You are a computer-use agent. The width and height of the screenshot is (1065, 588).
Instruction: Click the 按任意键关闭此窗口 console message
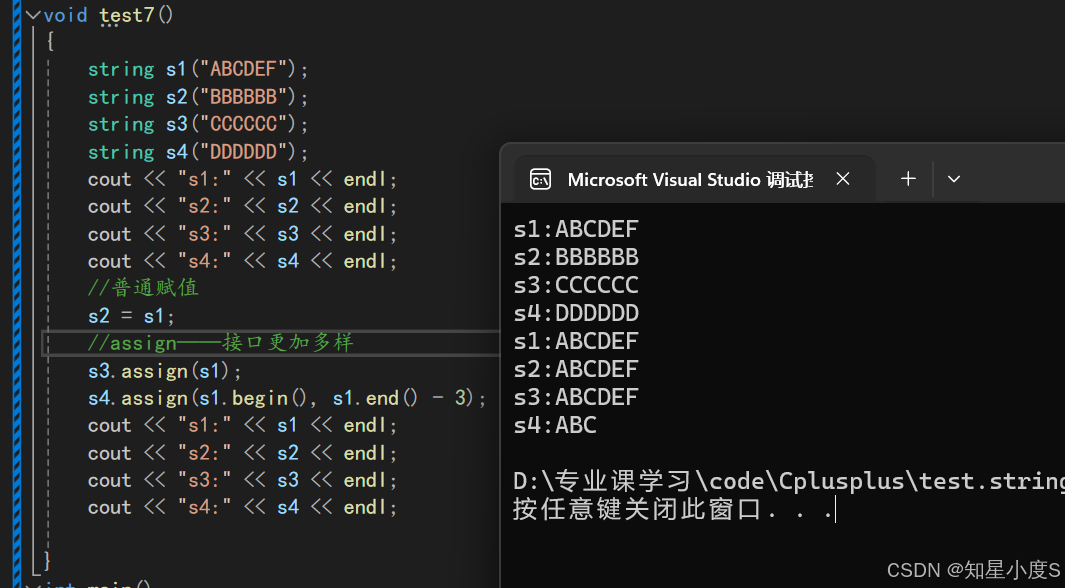(672, 509)
